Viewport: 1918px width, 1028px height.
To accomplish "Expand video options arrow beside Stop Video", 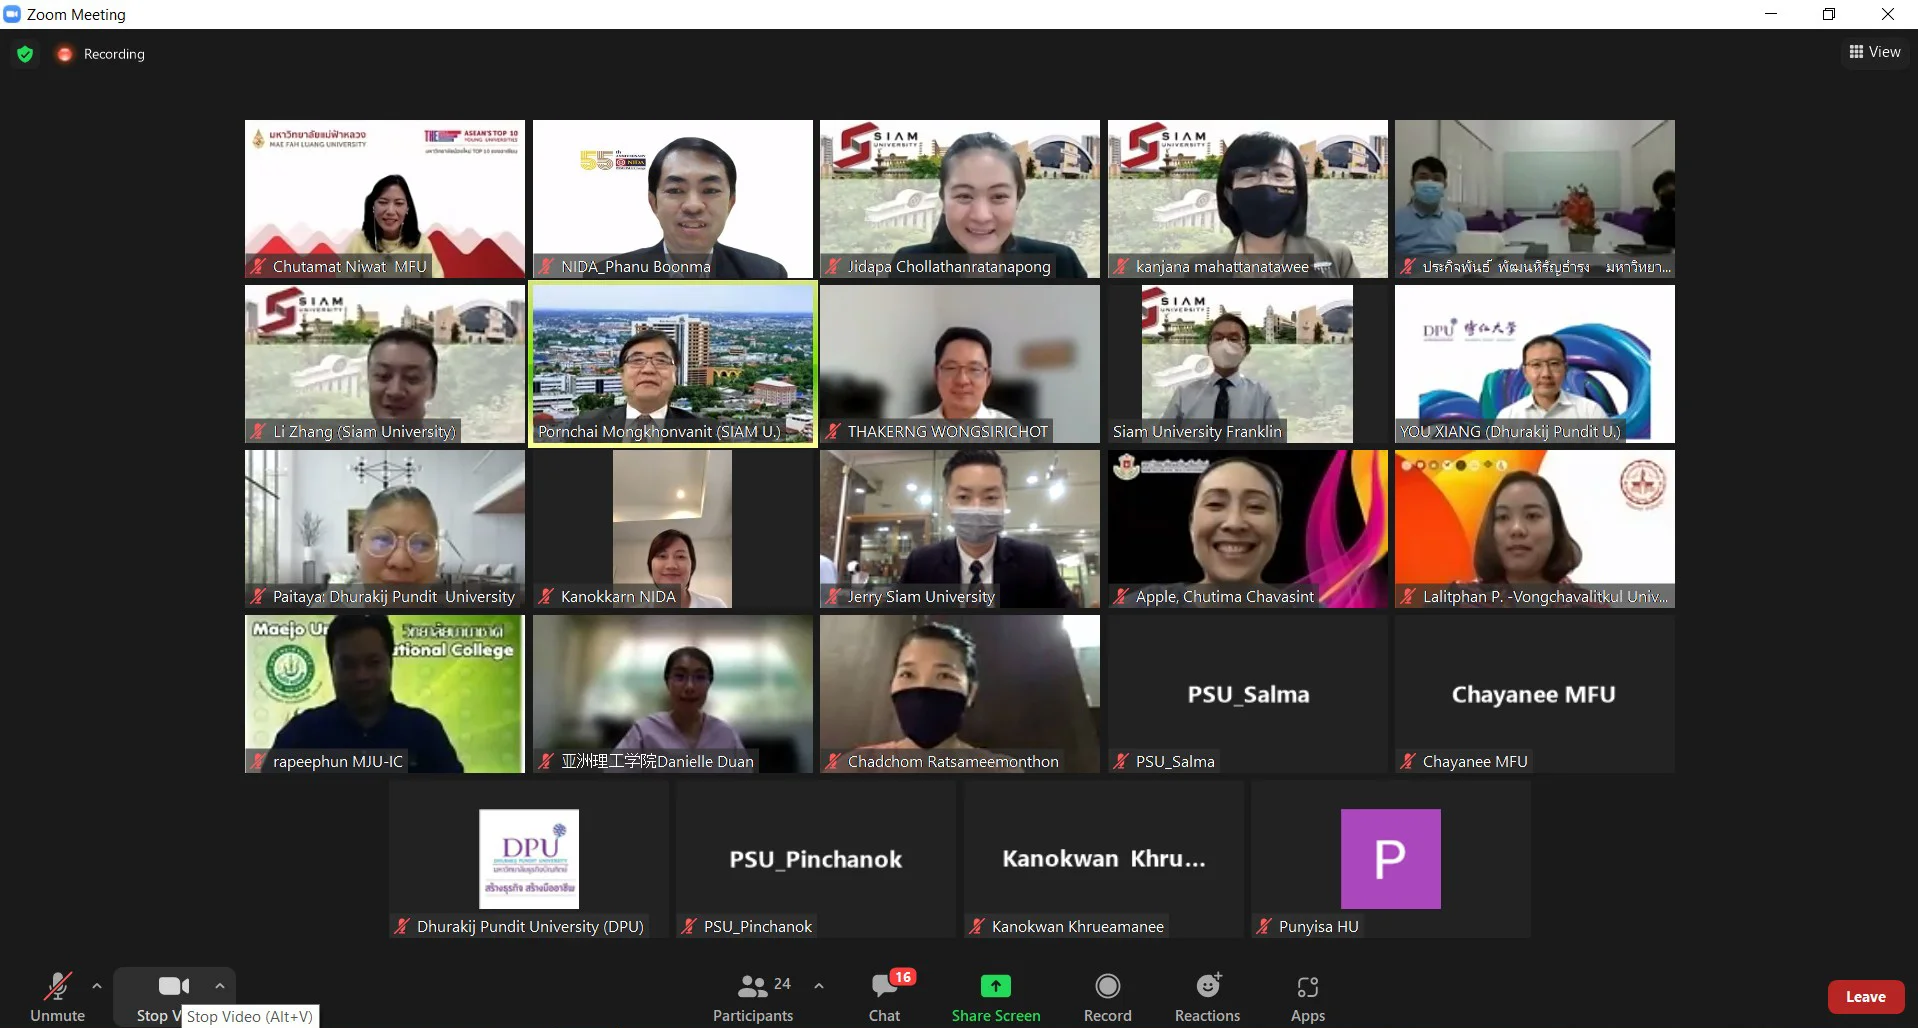I will [x=220, y=986].
